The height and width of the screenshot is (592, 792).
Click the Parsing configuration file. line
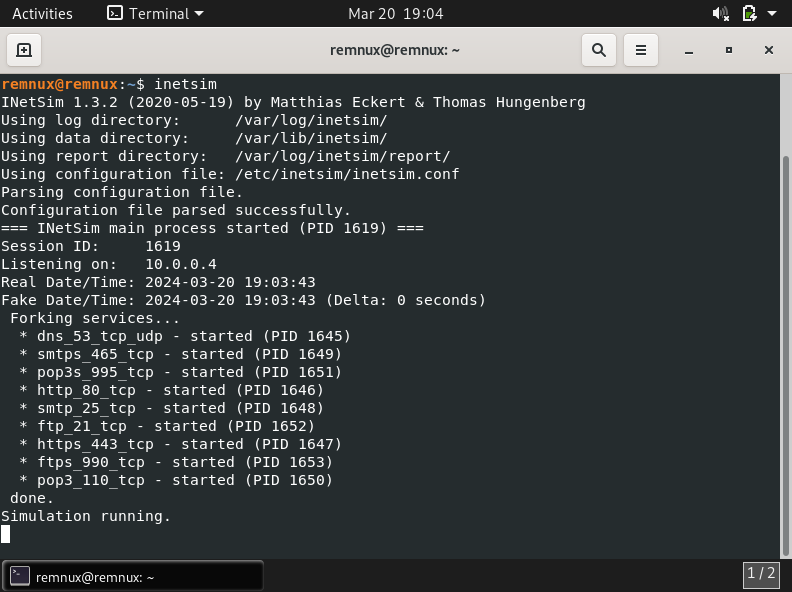click(122, 192)
